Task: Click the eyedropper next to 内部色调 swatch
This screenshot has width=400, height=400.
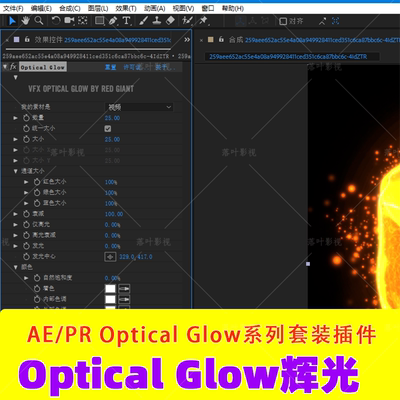Action: point(124,299)
